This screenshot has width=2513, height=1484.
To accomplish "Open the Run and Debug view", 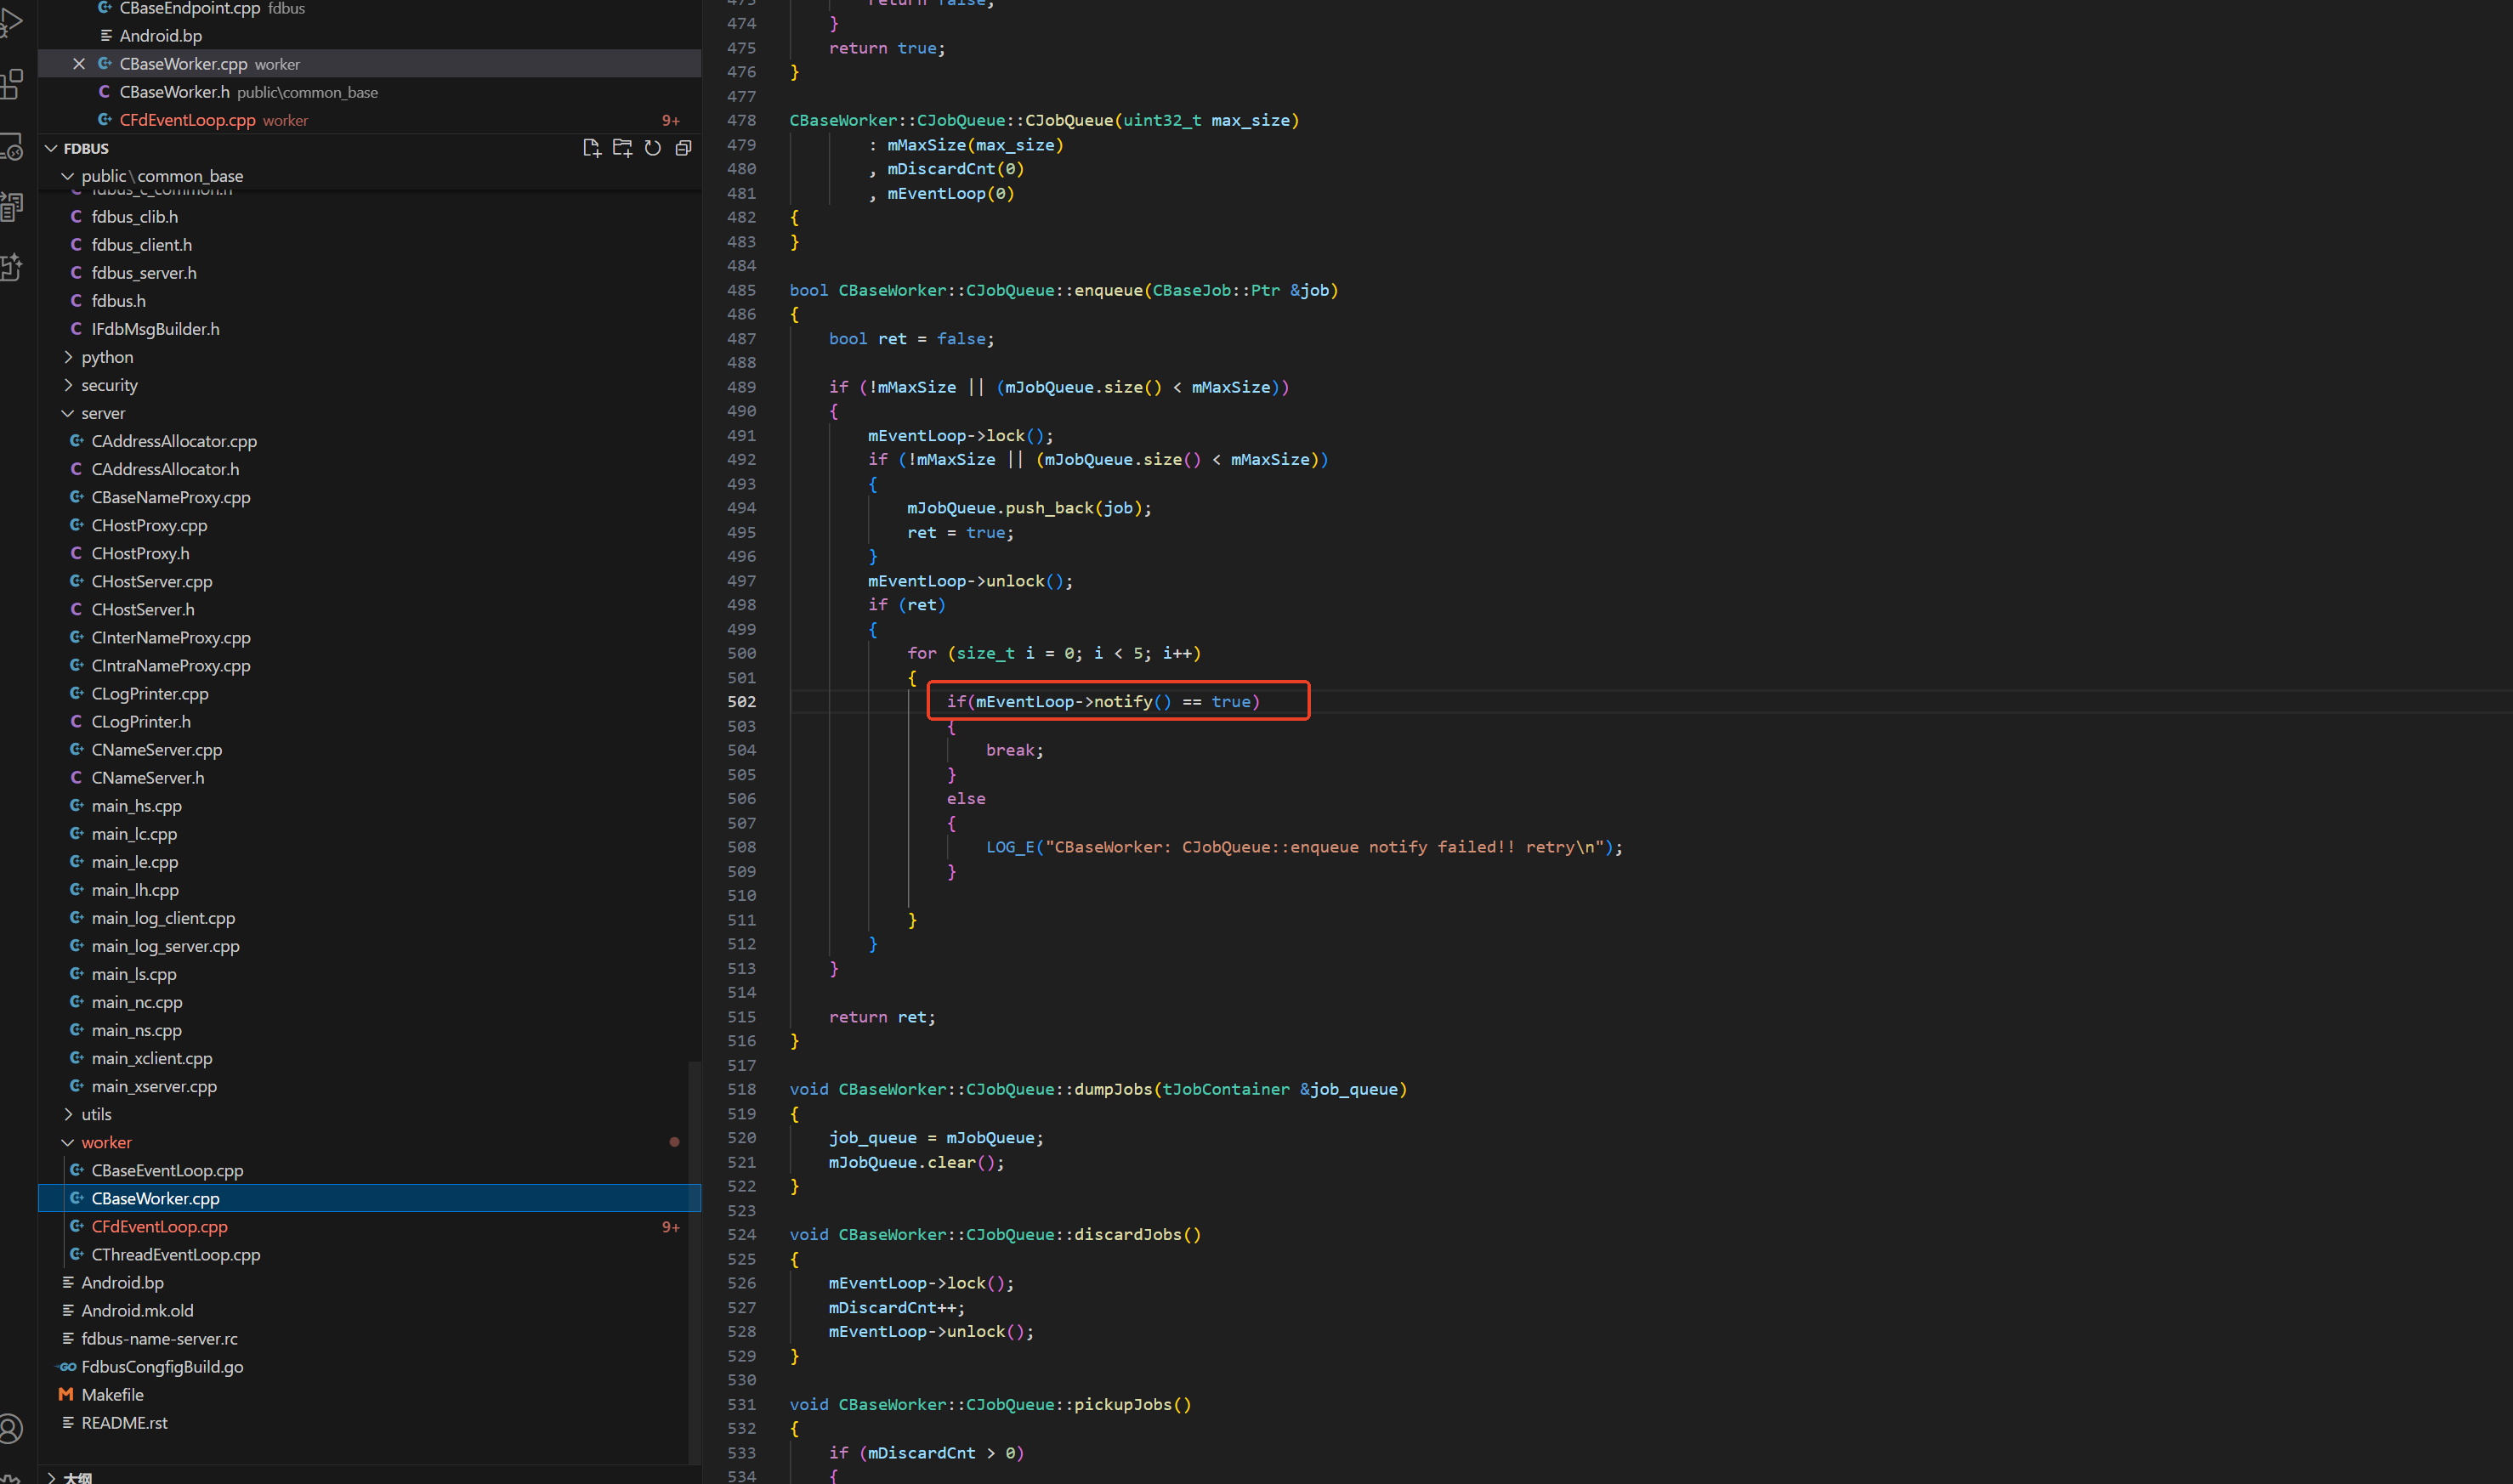I will point(10,22).
